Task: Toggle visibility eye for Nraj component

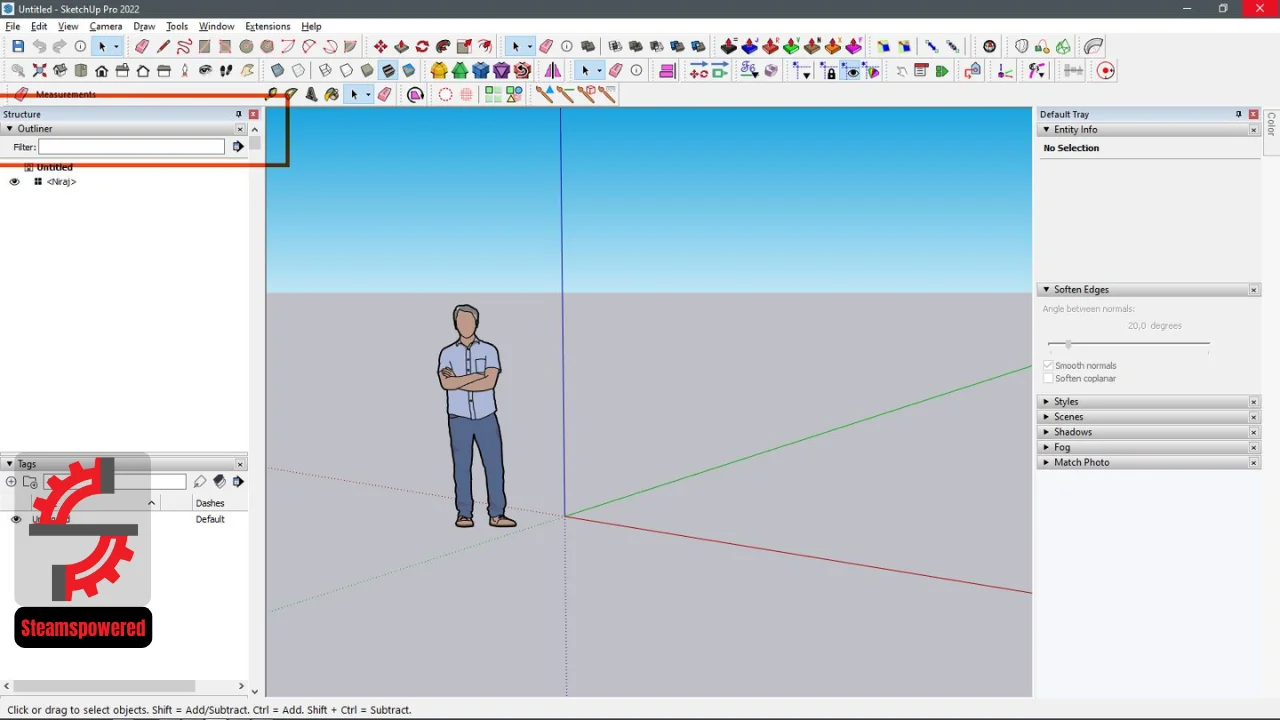Action: coord(14,182)
